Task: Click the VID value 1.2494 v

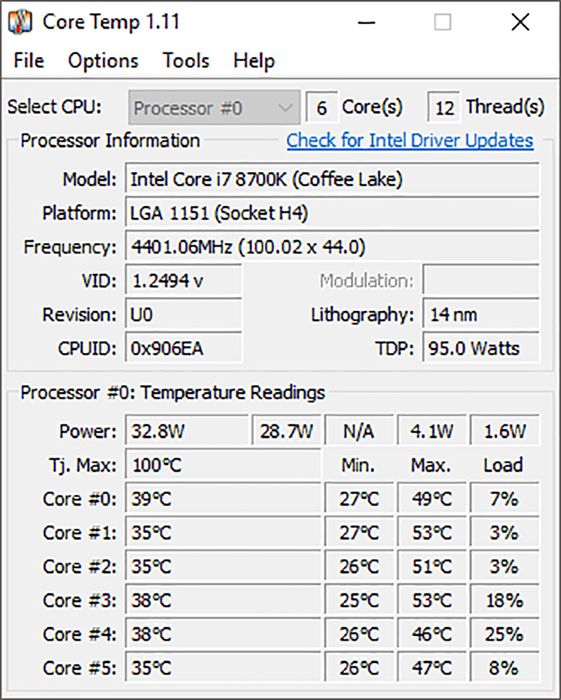Action: [183, 281]
